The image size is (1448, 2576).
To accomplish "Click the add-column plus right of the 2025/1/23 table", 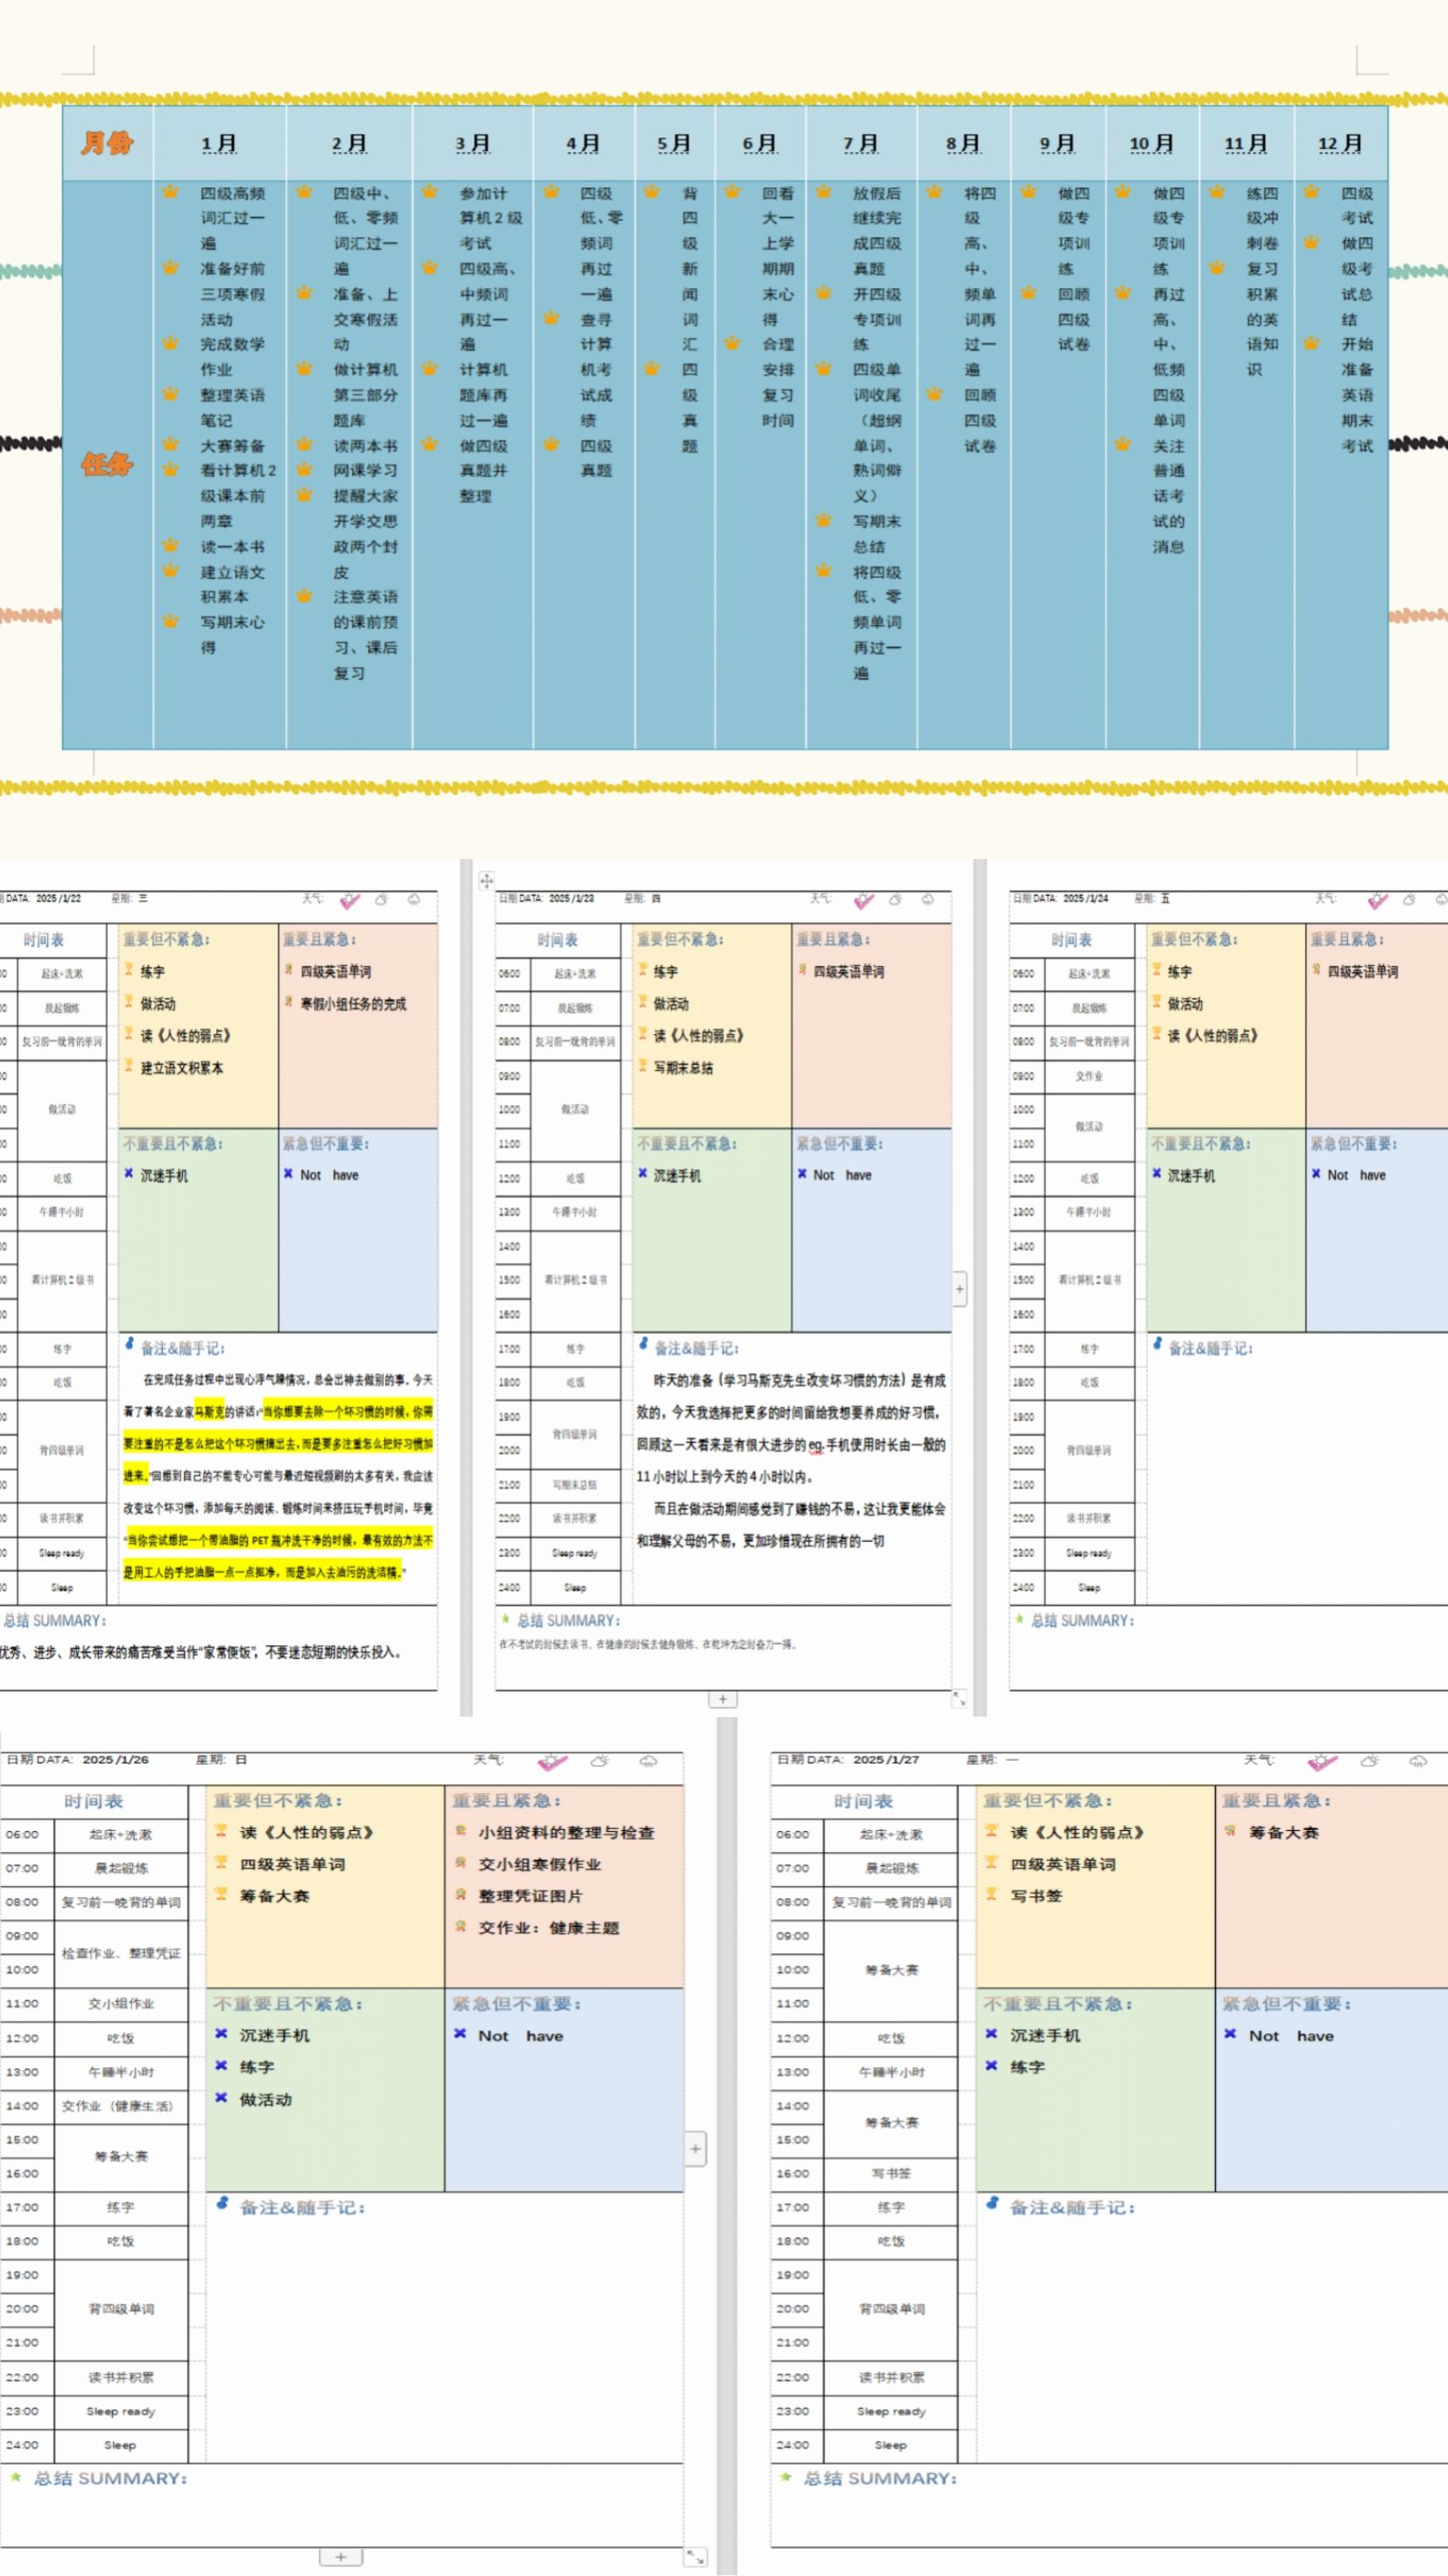I will (x=959, y=1289).
